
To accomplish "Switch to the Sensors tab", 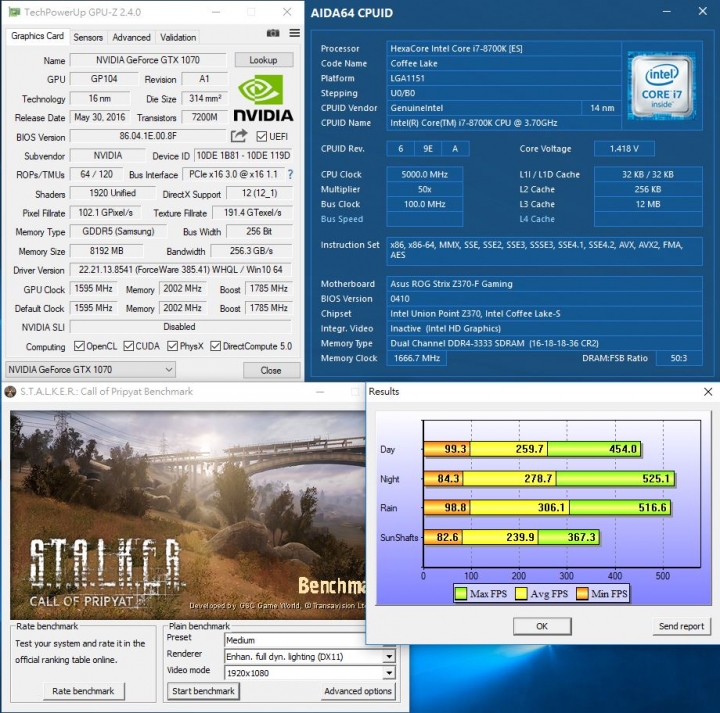I will pyautogui.click(x=88, y=37).
